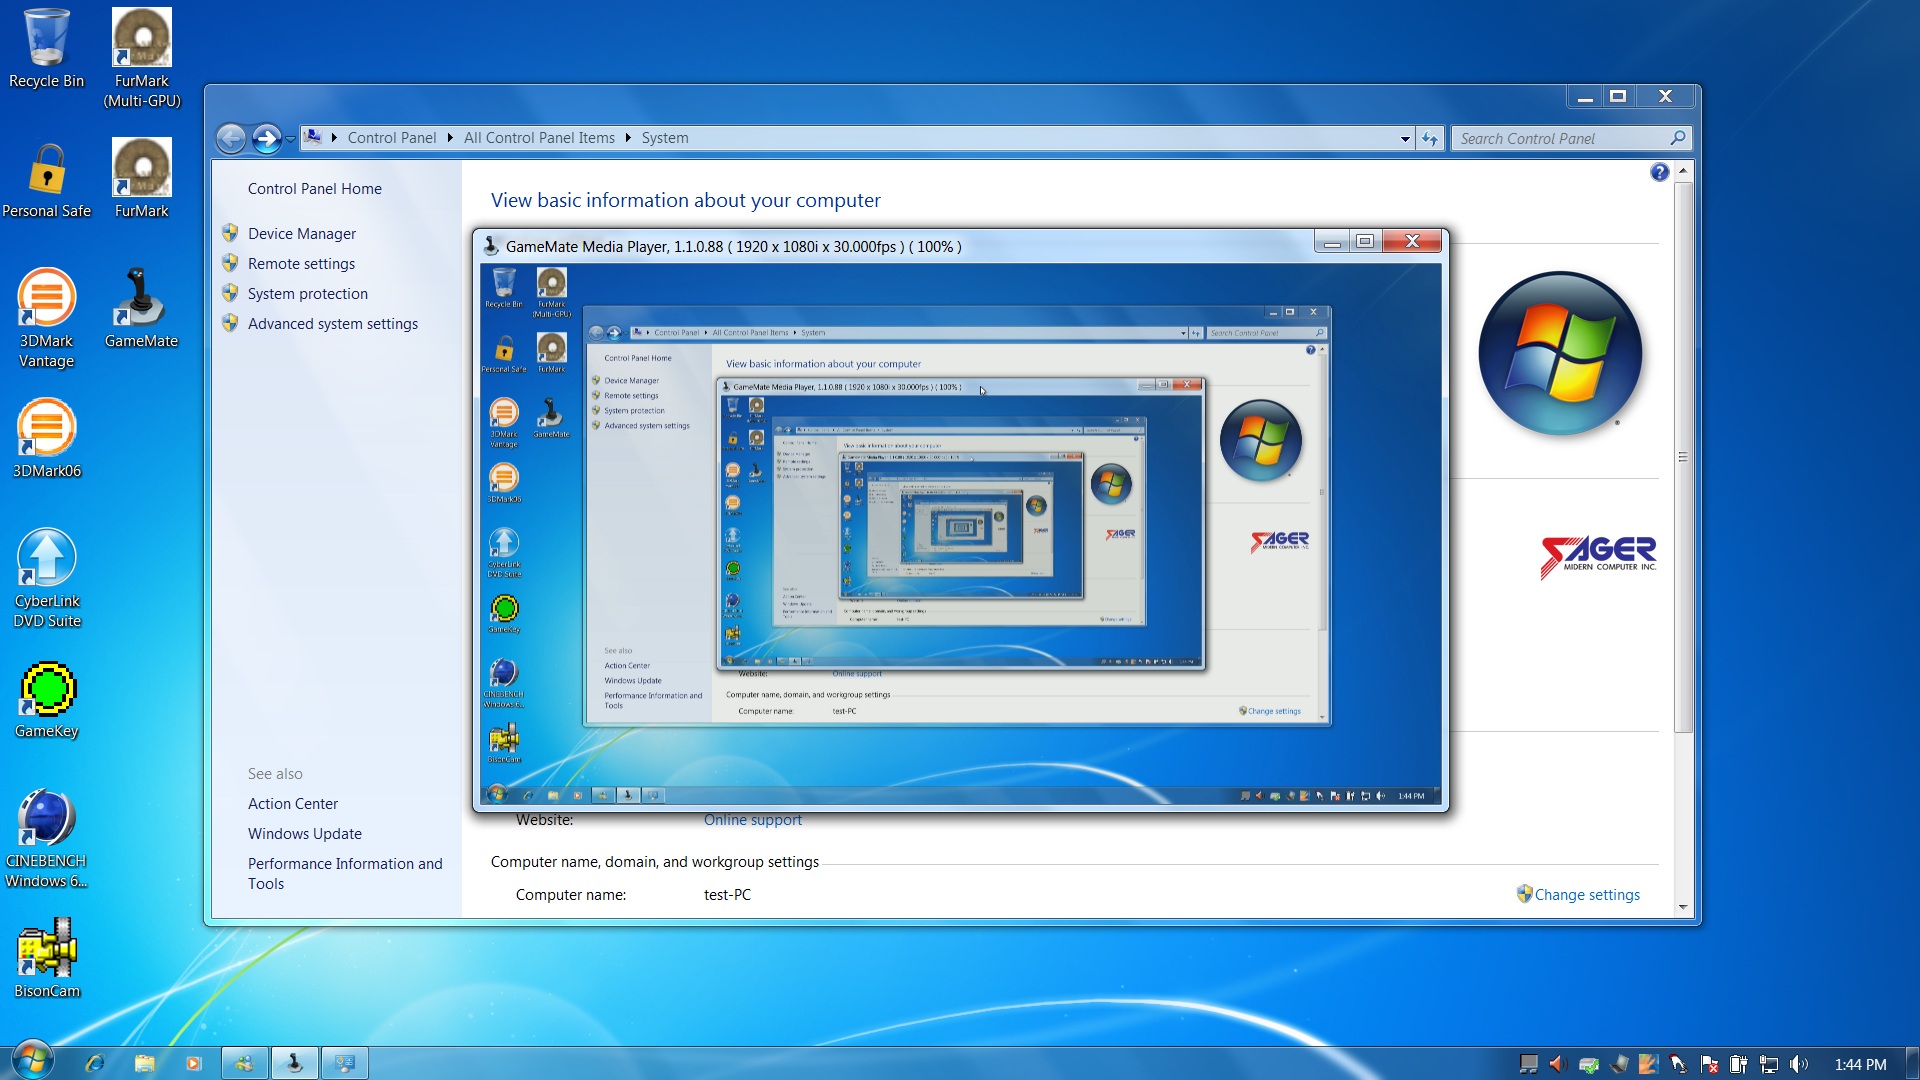Screen dimensions: 1920x1080
Task: Open the network connection tray icon
Action: 1769,1064
